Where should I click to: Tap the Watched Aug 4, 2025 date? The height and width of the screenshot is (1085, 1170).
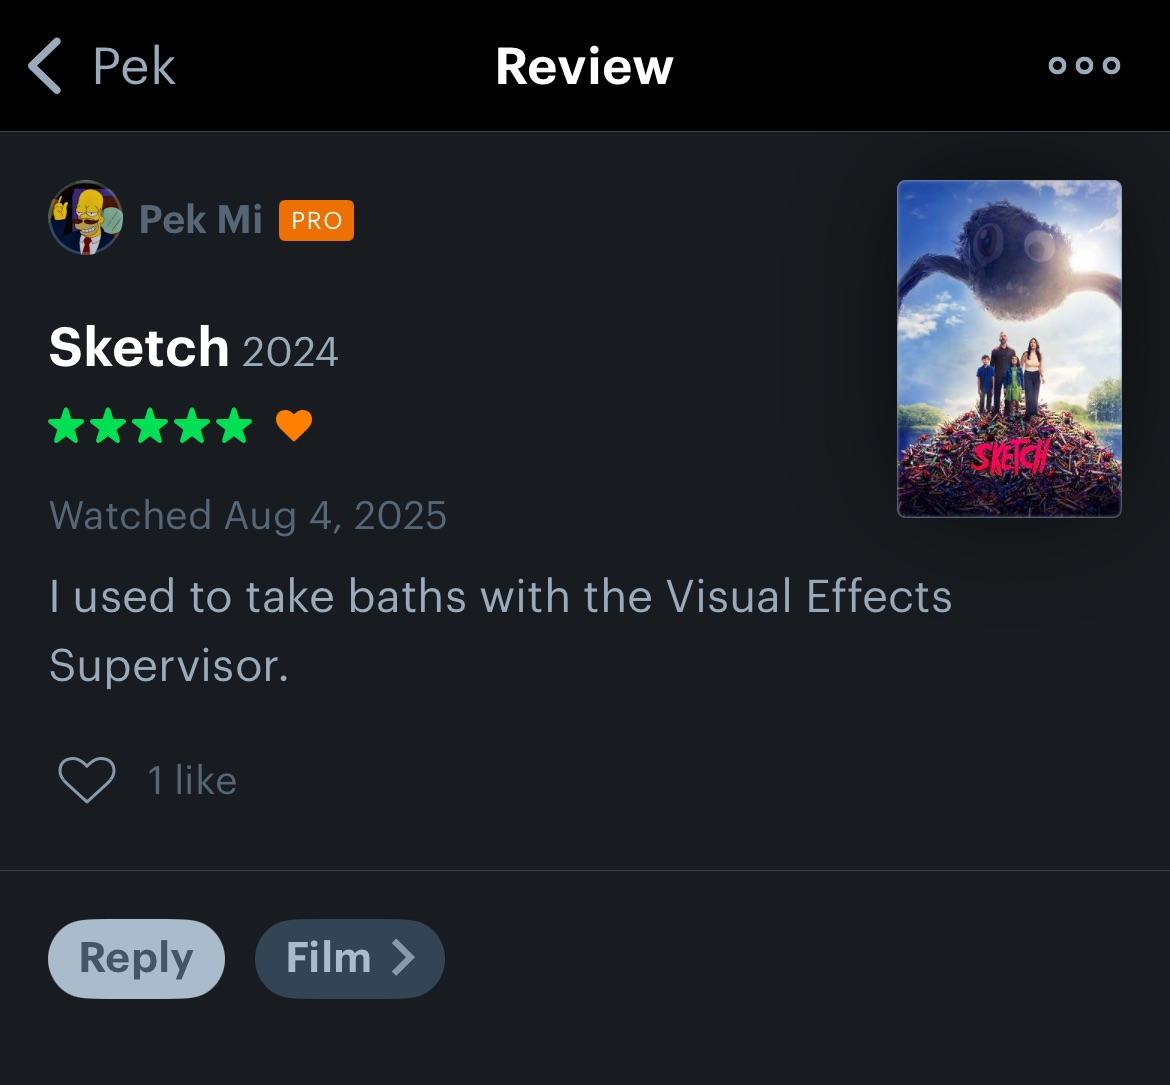pyautogui.click(x=248, y=516)
